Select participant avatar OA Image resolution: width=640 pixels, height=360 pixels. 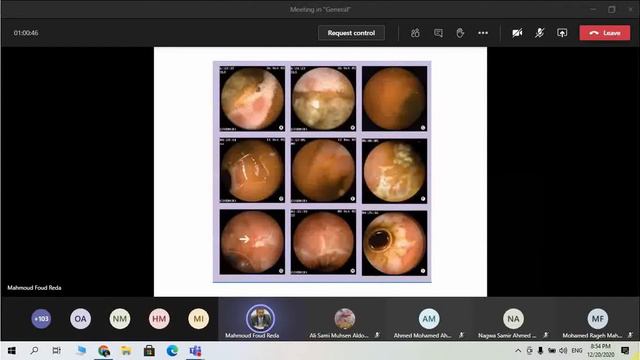pyautogui.click(x=80, y=319)
